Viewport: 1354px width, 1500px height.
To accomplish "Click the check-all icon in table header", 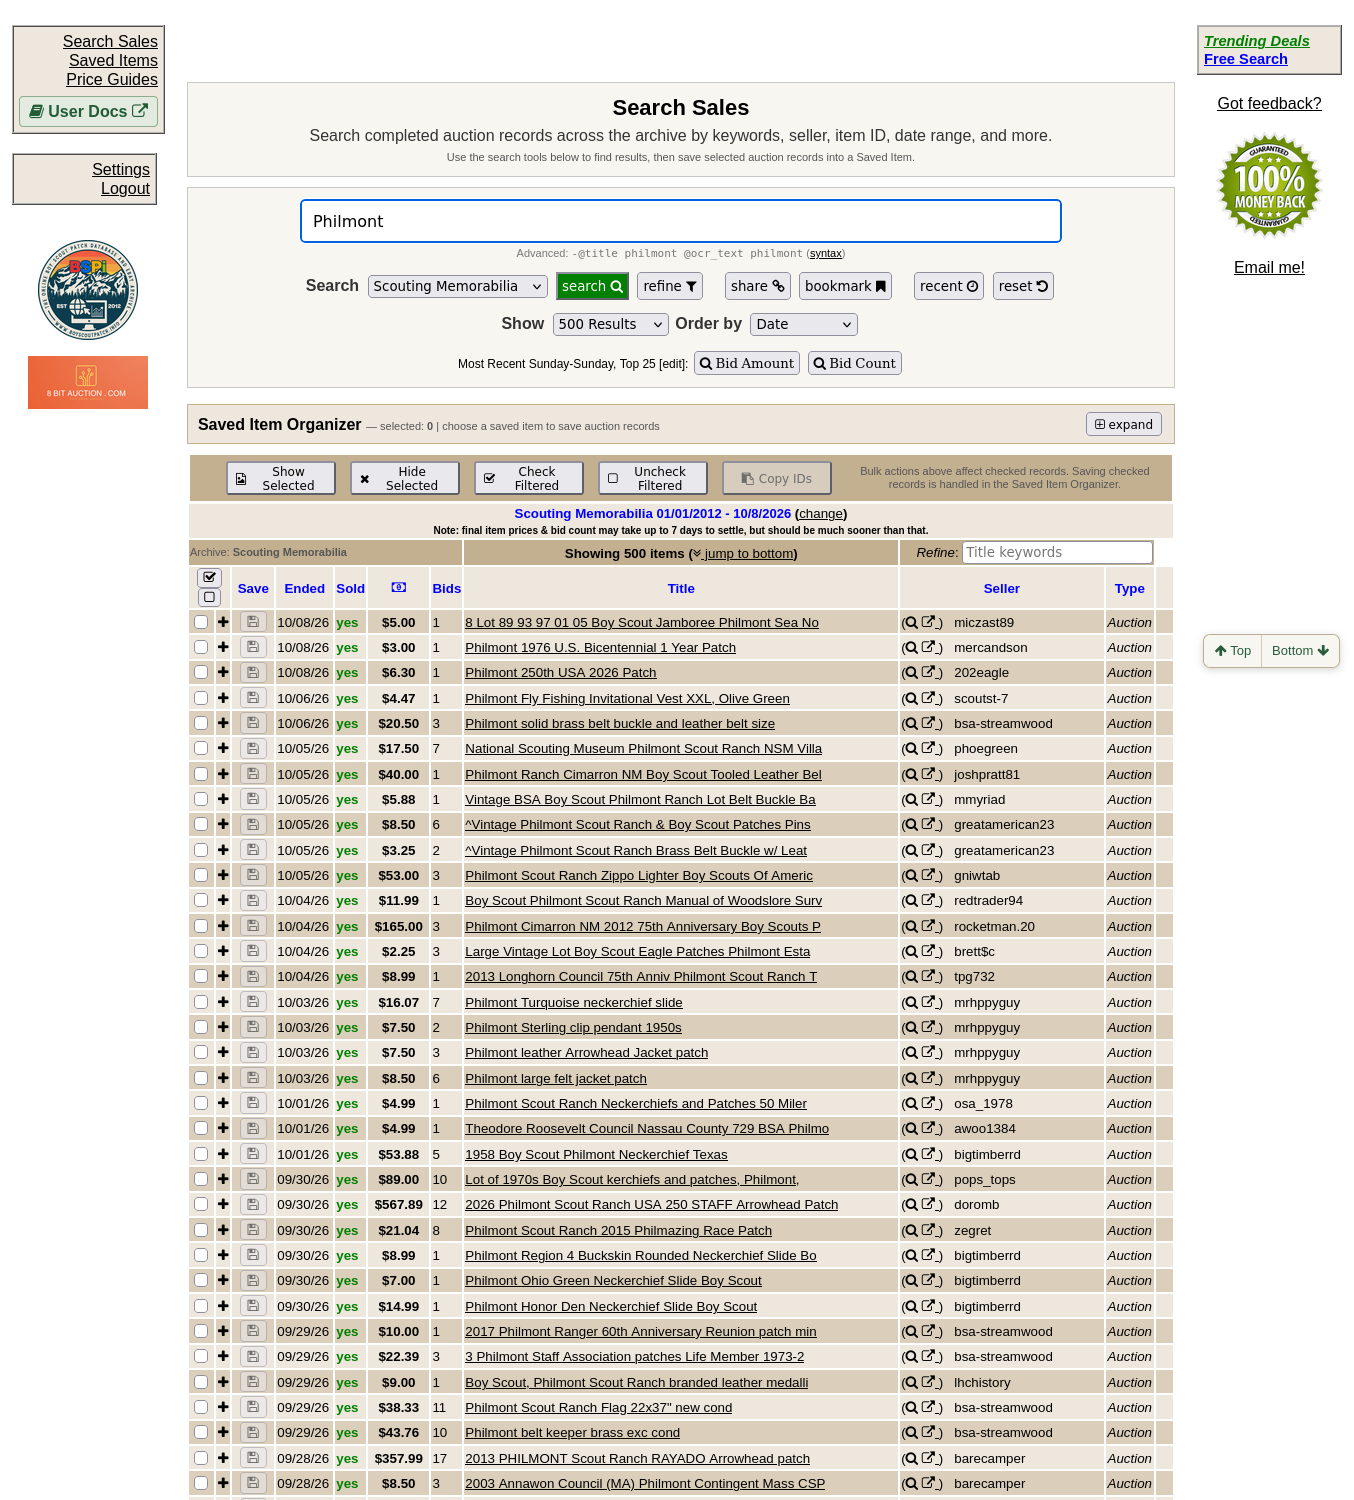I will (x=209, y=578).
